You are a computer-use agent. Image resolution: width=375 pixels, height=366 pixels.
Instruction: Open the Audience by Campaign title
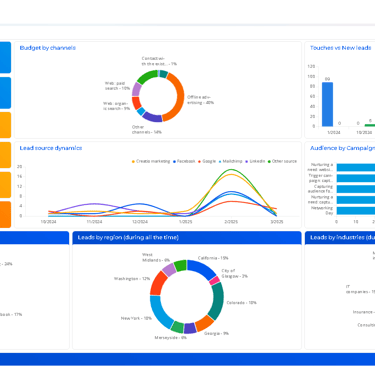(342, 148)
